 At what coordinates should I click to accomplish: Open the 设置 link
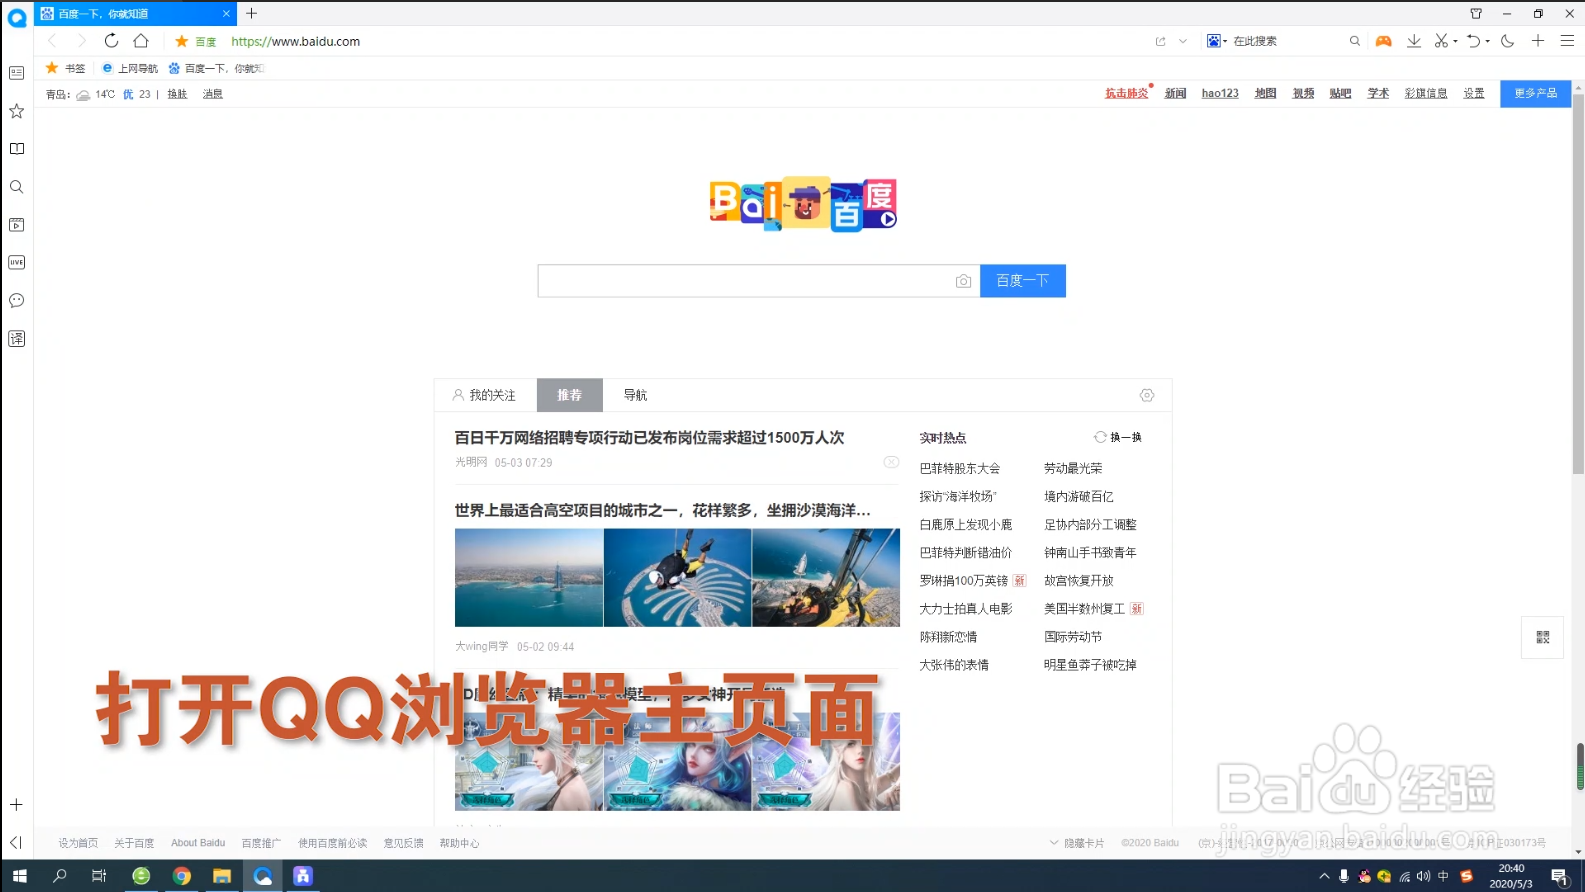click(x=1474, y=93)
